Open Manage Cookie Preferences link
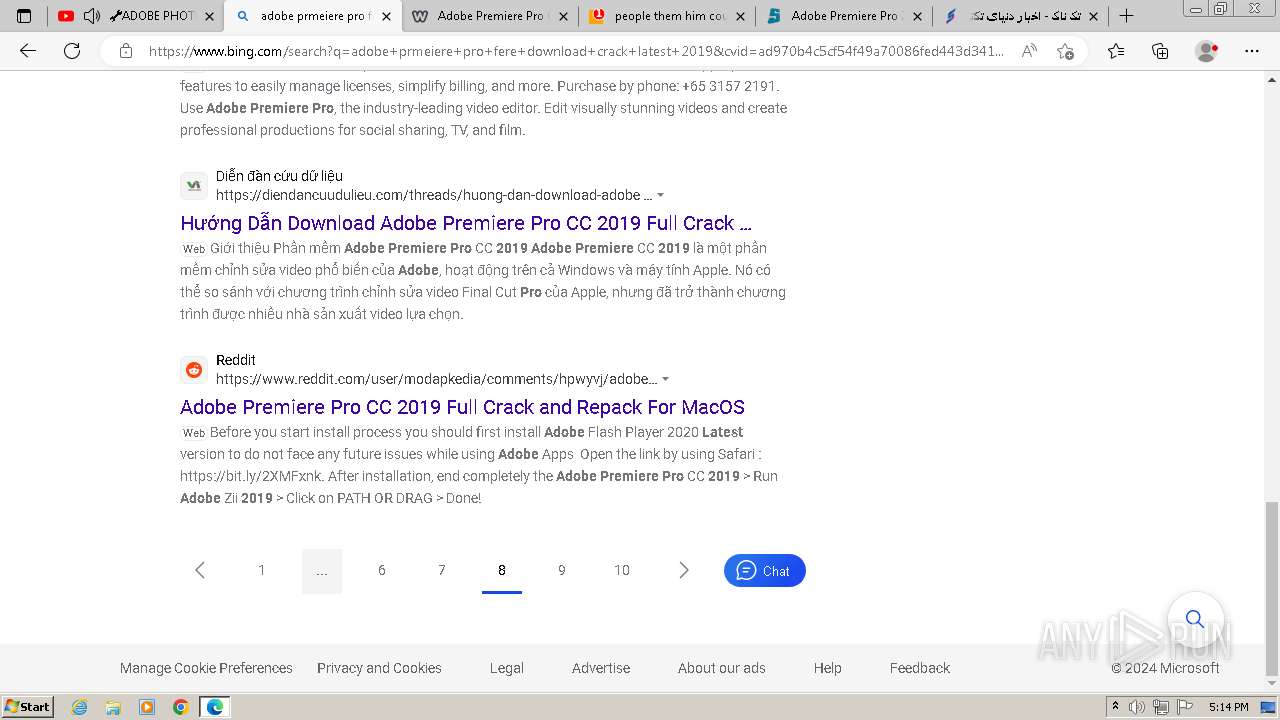 206,668
